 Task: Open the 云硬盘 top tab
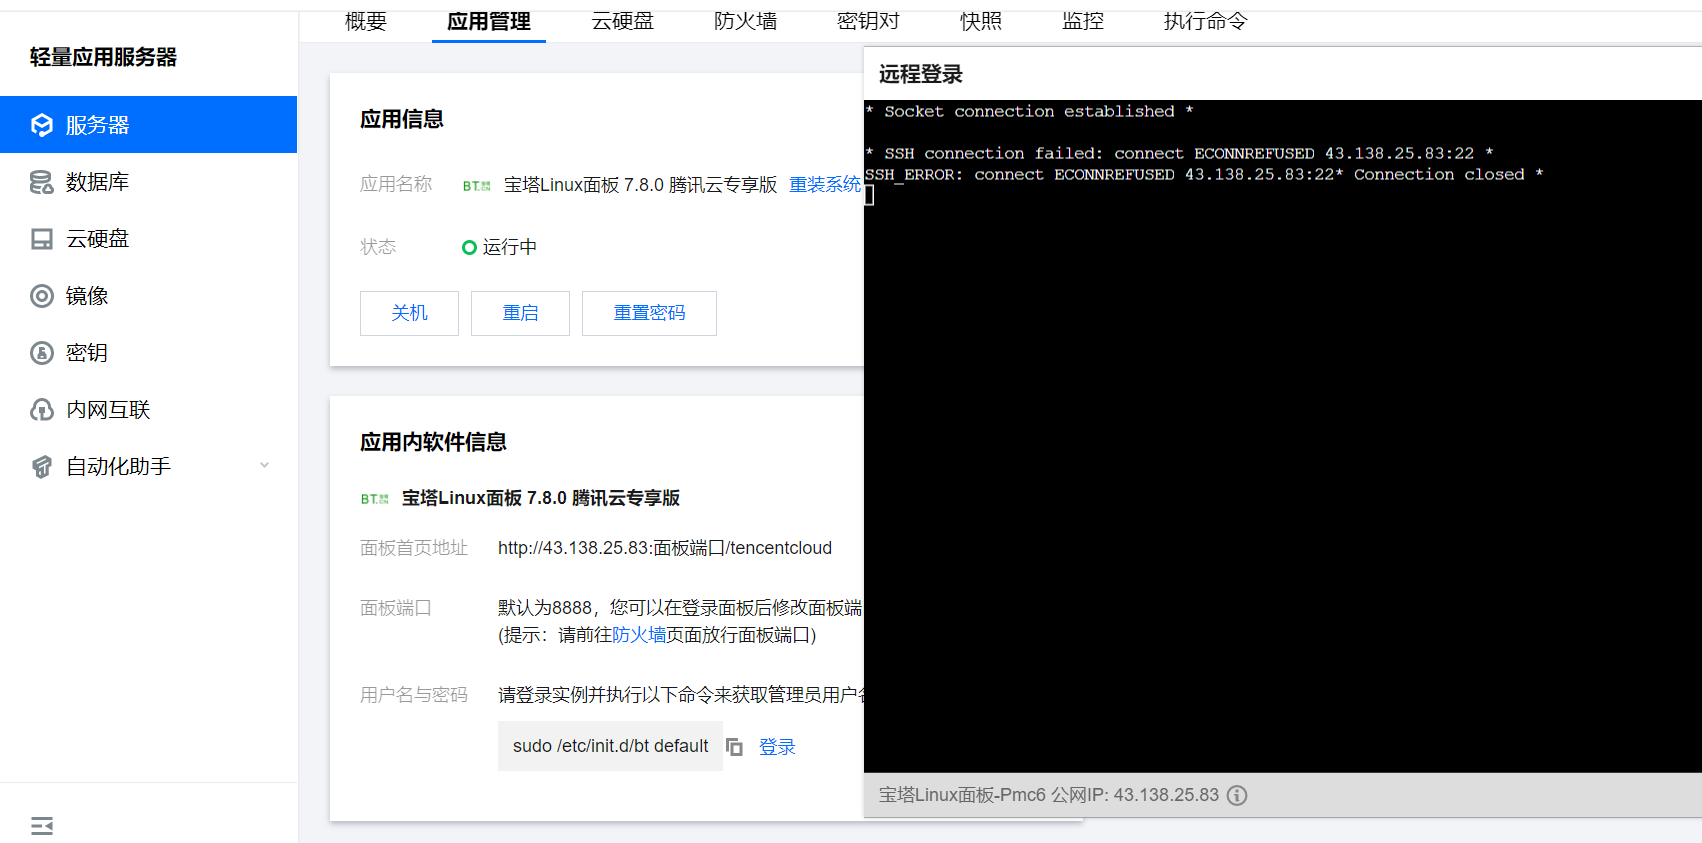pos(622,21)
